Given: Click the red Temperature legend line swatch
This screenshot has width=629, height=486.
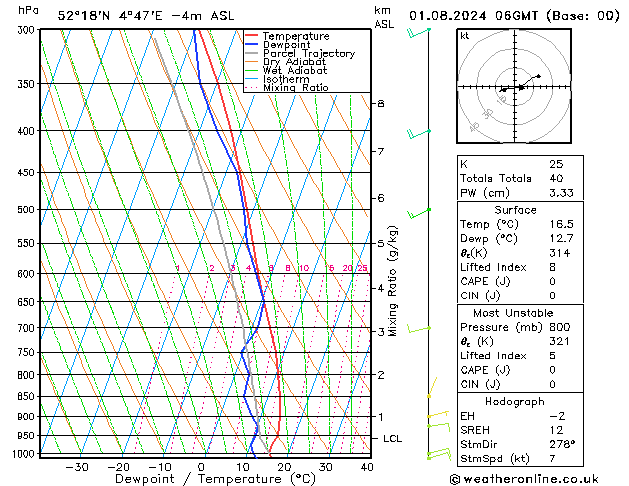Looking at the screenshot, I should [251, 35].
